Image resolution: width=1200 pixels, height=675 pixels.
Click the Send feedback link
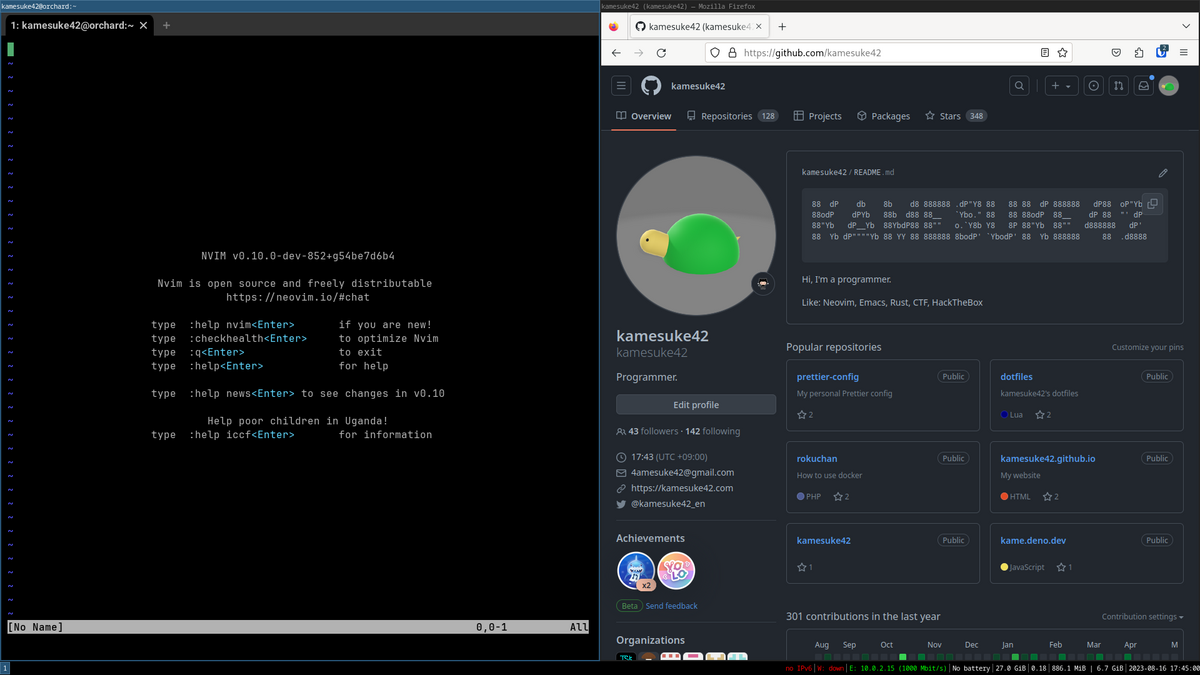pos(672,606)
